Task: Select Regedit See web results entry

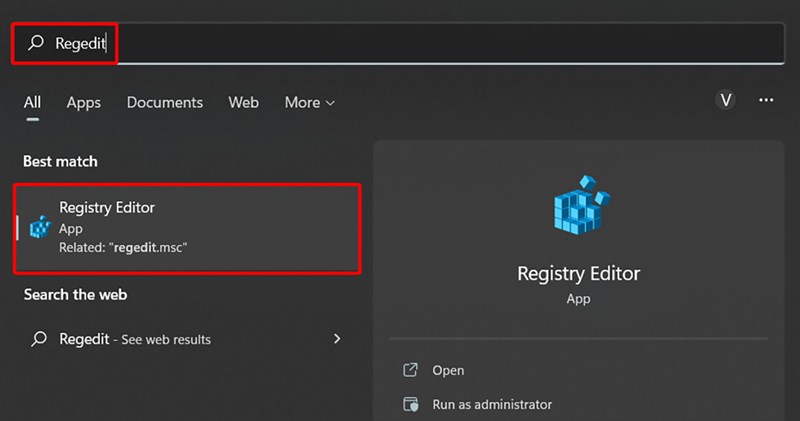Action: [187, 339]
